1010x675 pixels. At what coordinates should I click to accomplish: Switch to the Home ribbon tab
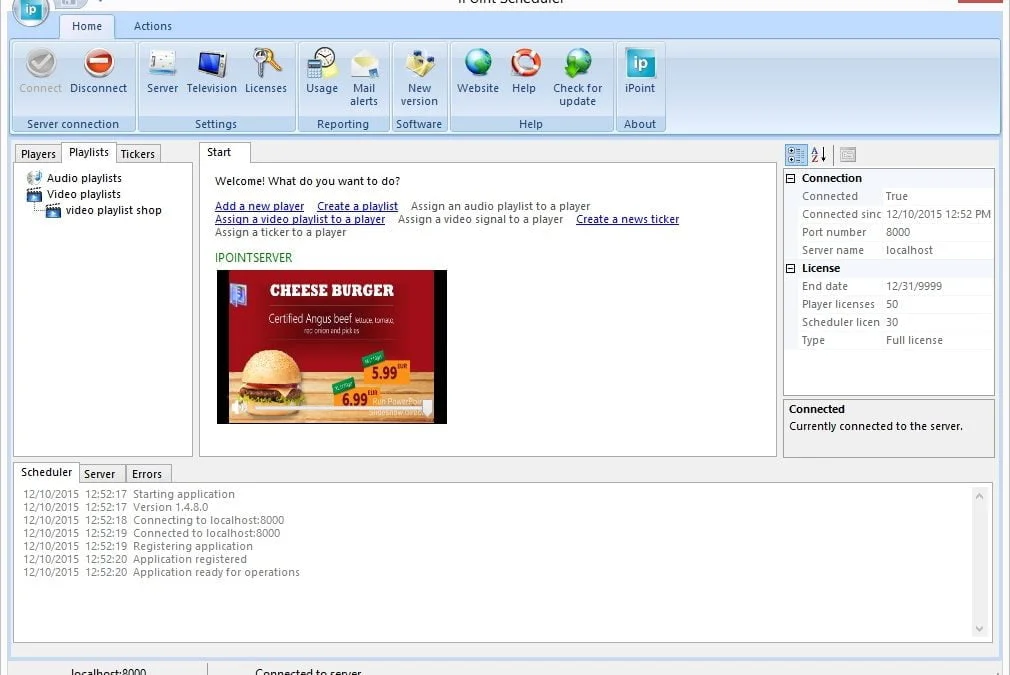[x=87, y=26]
